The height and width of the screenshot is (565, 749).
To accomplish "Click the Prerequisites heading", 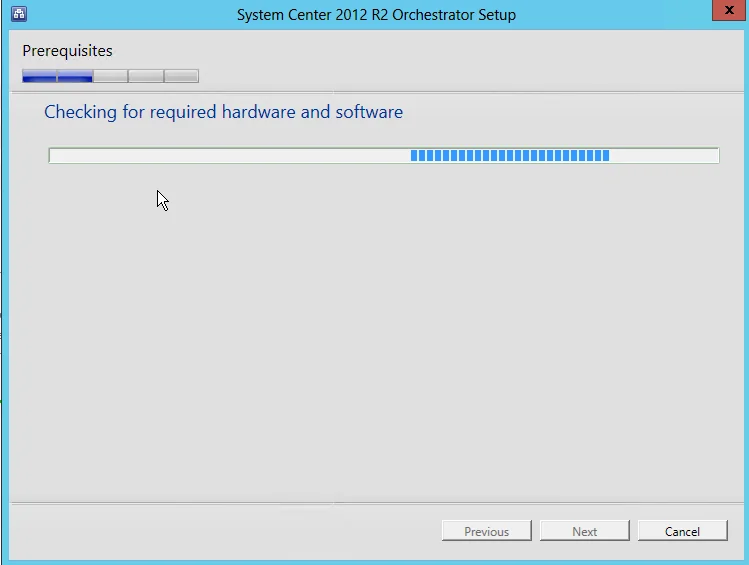I will (x=67, y=51).
